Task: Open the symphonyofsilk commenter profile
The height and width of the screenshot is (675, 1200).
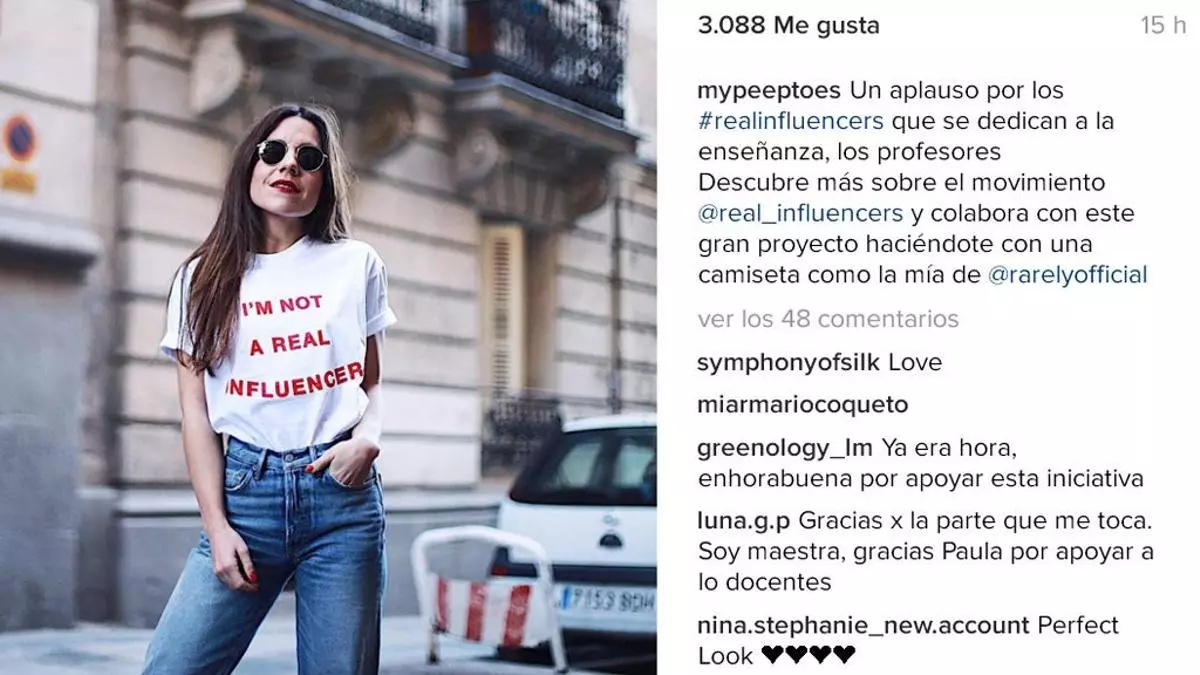Action: pyautogui.click(x=788, y=363)
